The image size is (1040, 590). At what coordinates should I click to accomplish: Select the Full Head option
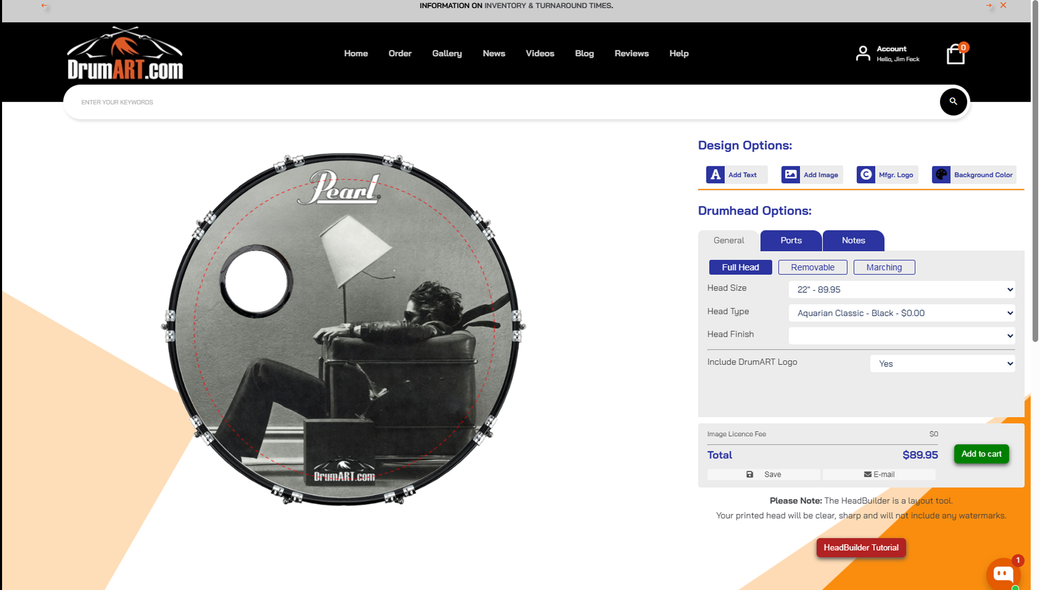click(740, 267)
